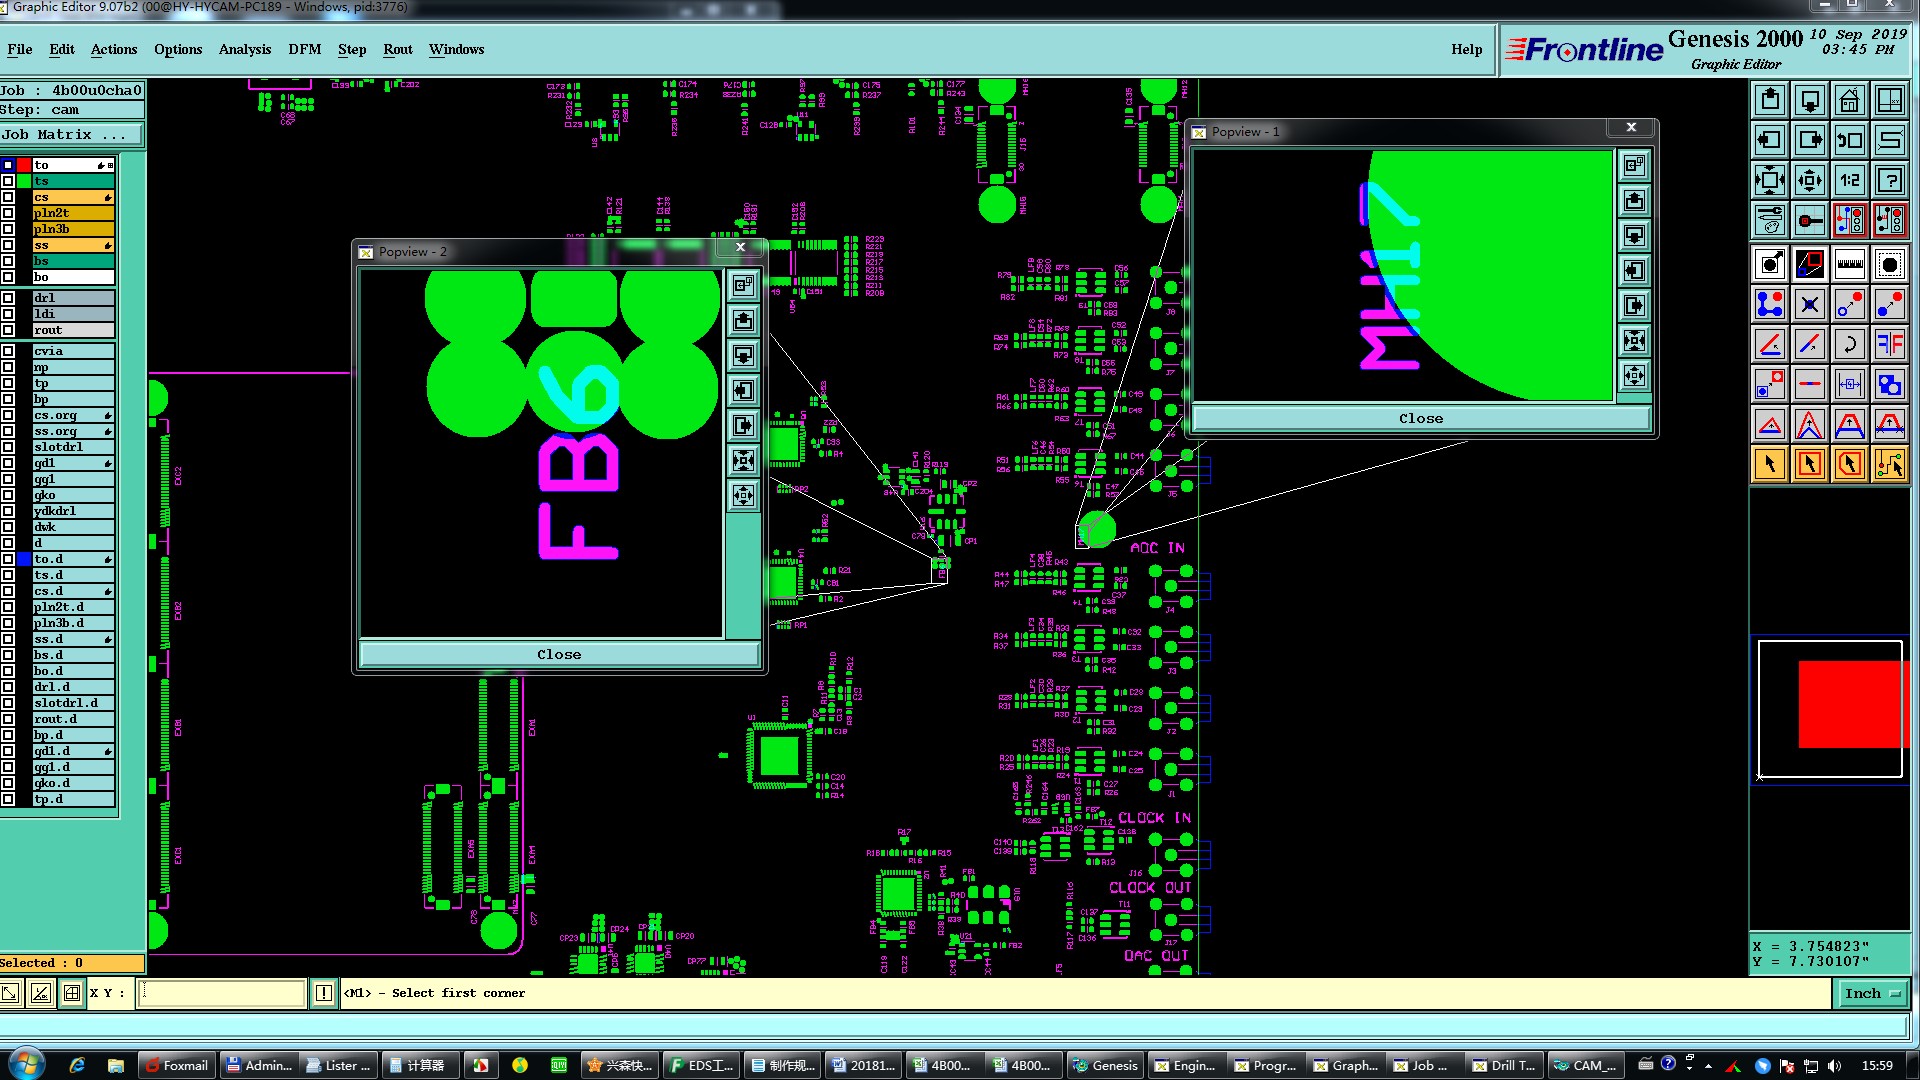
Task: Open the Inch units dropdown
Action: click(x=1871, y=993)
